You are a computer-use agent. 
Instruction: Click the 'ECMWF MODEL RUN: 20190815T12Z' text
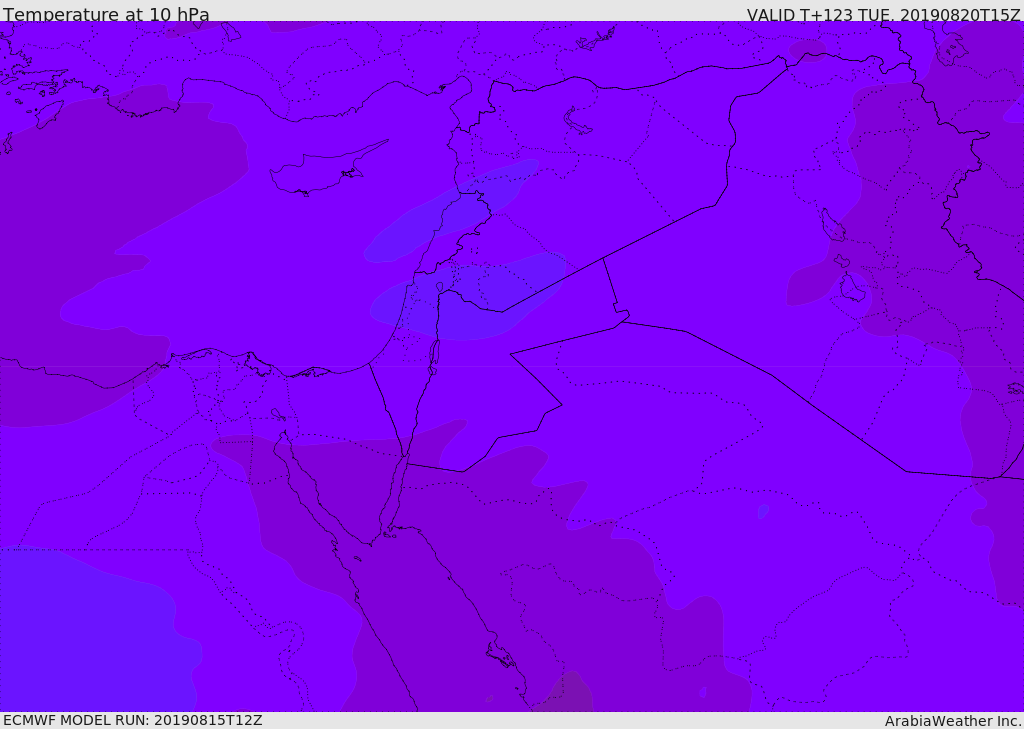point(133,720)
